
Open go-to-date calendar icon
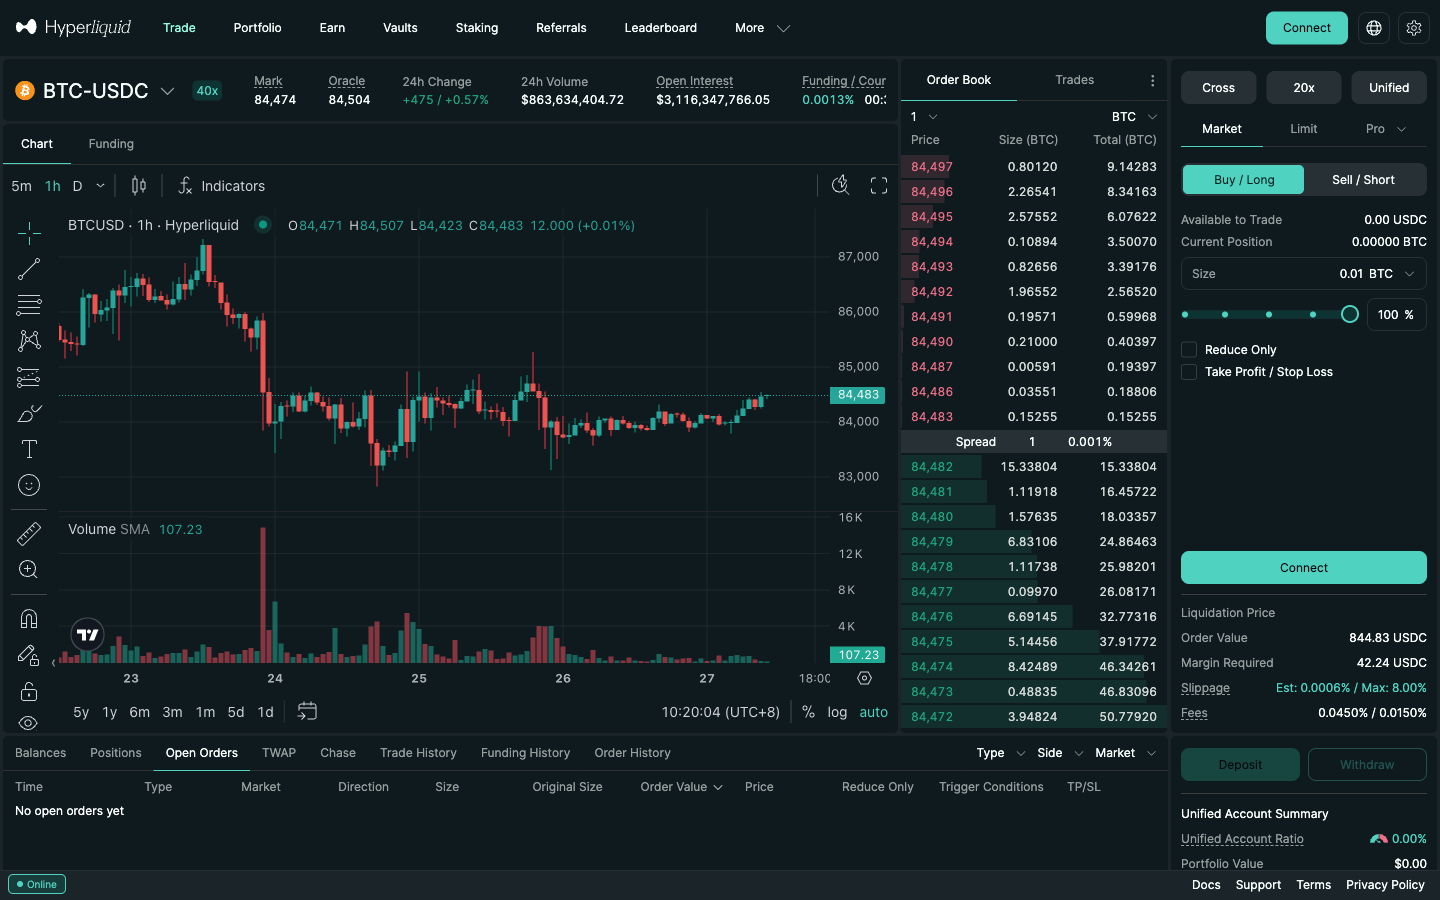[307, 711]
